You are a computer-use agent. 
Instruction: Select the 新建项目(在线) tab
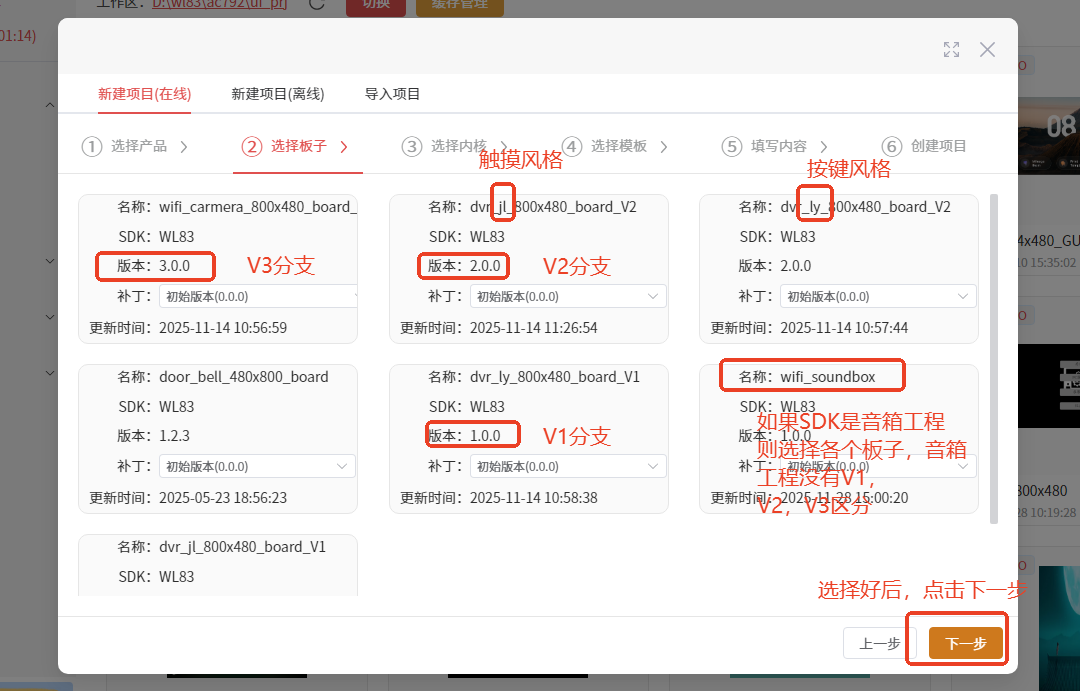pos(145,94)
